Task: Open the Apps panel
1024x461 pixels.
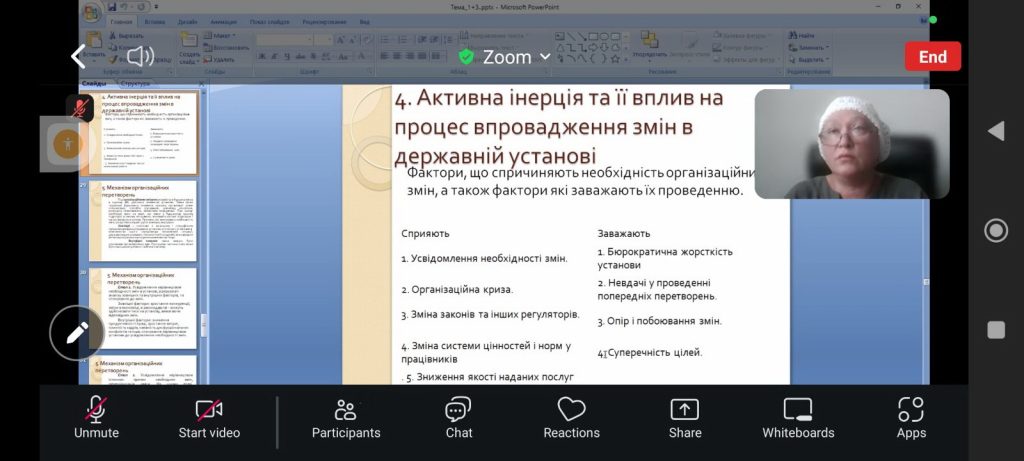Action: (x=911, y=417)
